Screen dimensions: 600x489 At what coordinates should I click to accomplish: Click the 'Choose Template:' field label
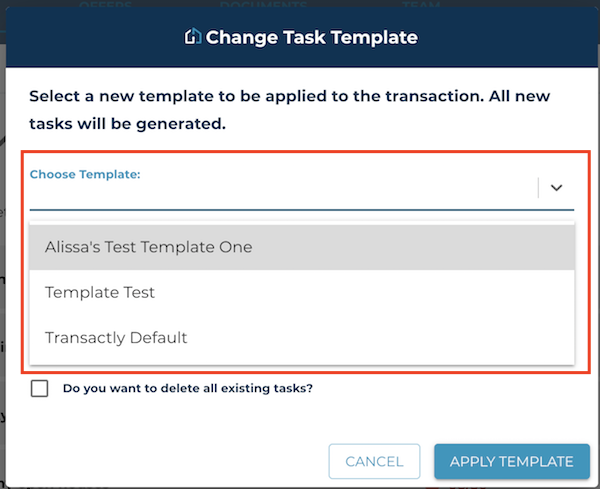tap(85, 174)
